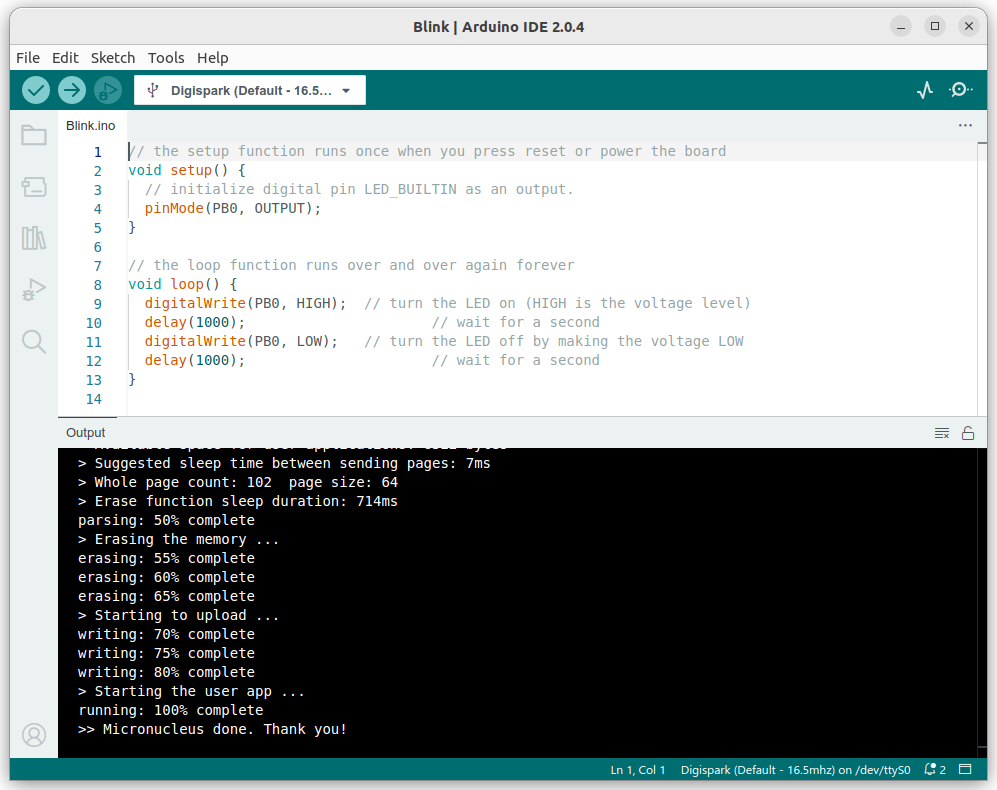Minimize the Arduino IDE window
Screen dimensions: 997x790
(x=900, y=27)
